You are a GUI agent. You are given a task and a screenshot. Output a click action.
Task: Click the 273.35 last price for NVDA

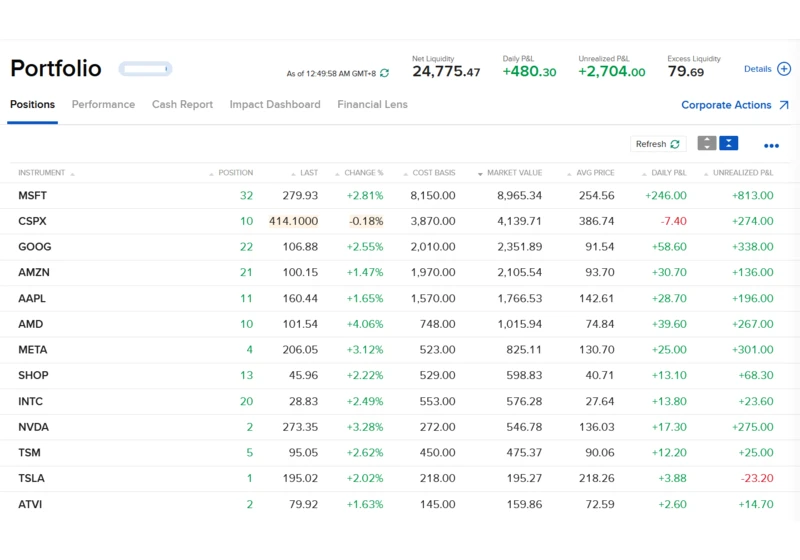click(x=300, y=427)
